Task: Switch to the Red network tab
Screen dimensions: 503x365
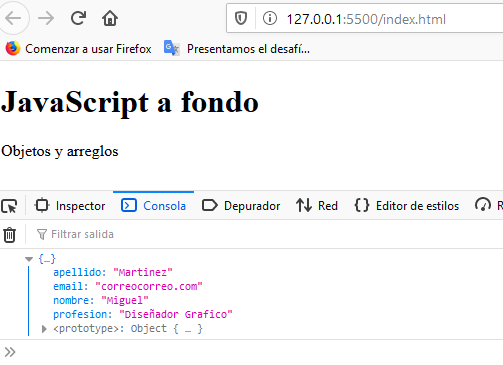Action: 317,206
